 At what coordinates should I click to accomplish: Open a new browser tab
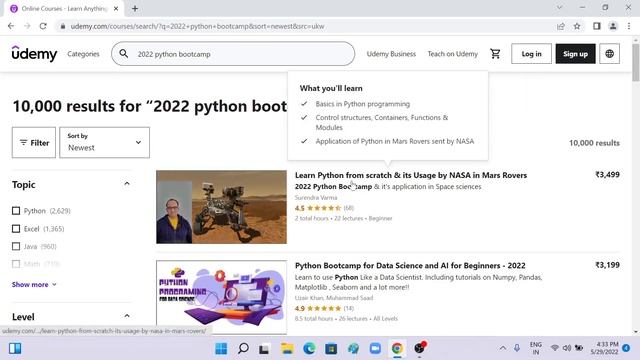[135, 8]
